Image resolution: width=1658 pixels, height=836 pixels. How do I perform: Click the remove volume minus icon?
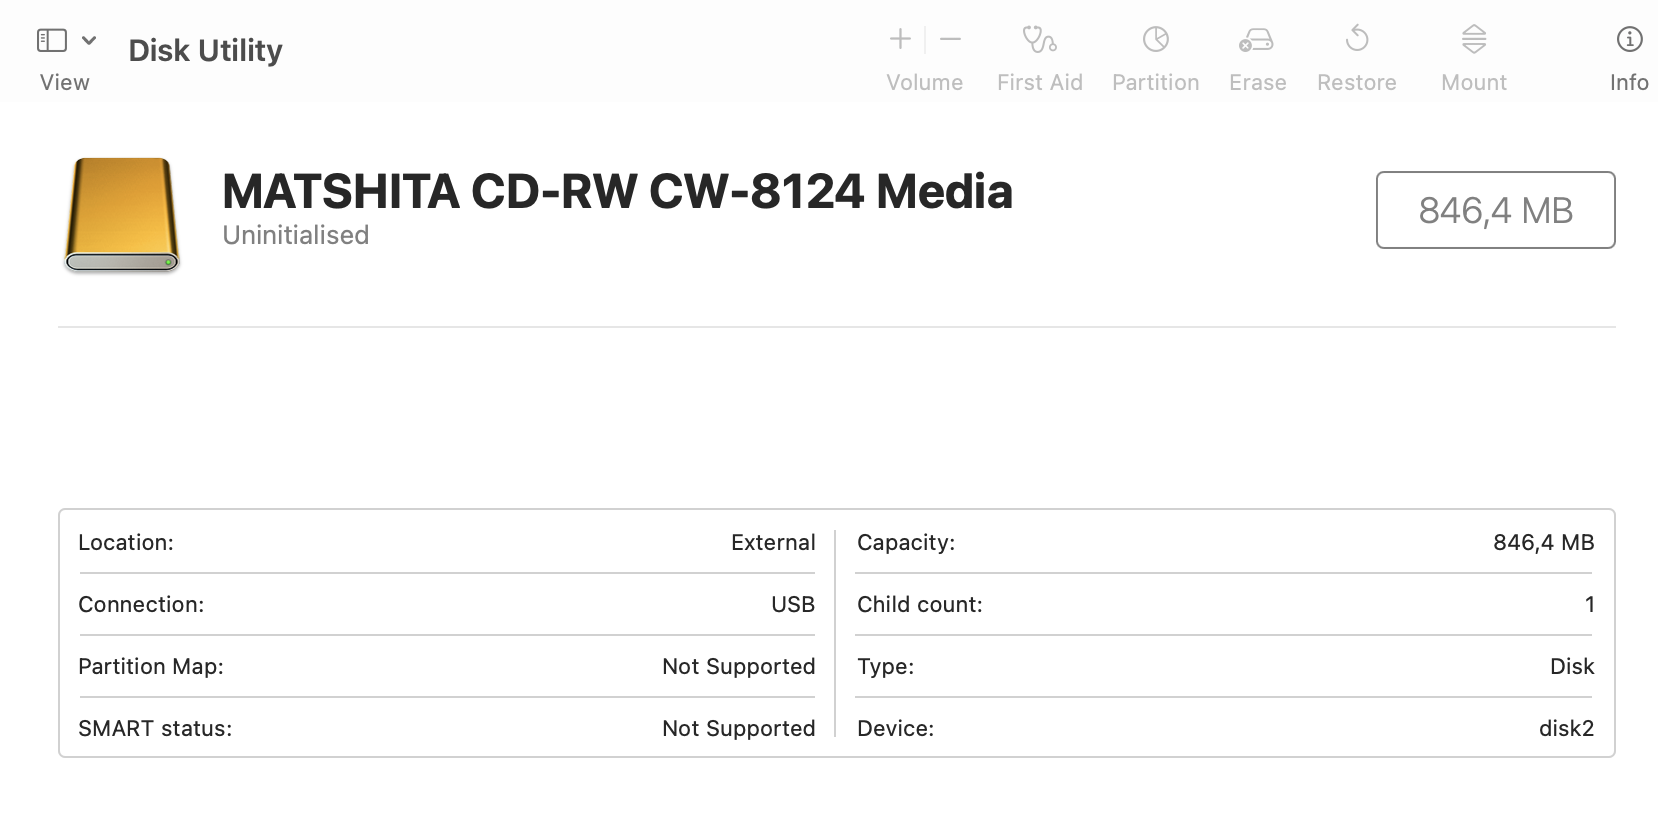[951, 39]
